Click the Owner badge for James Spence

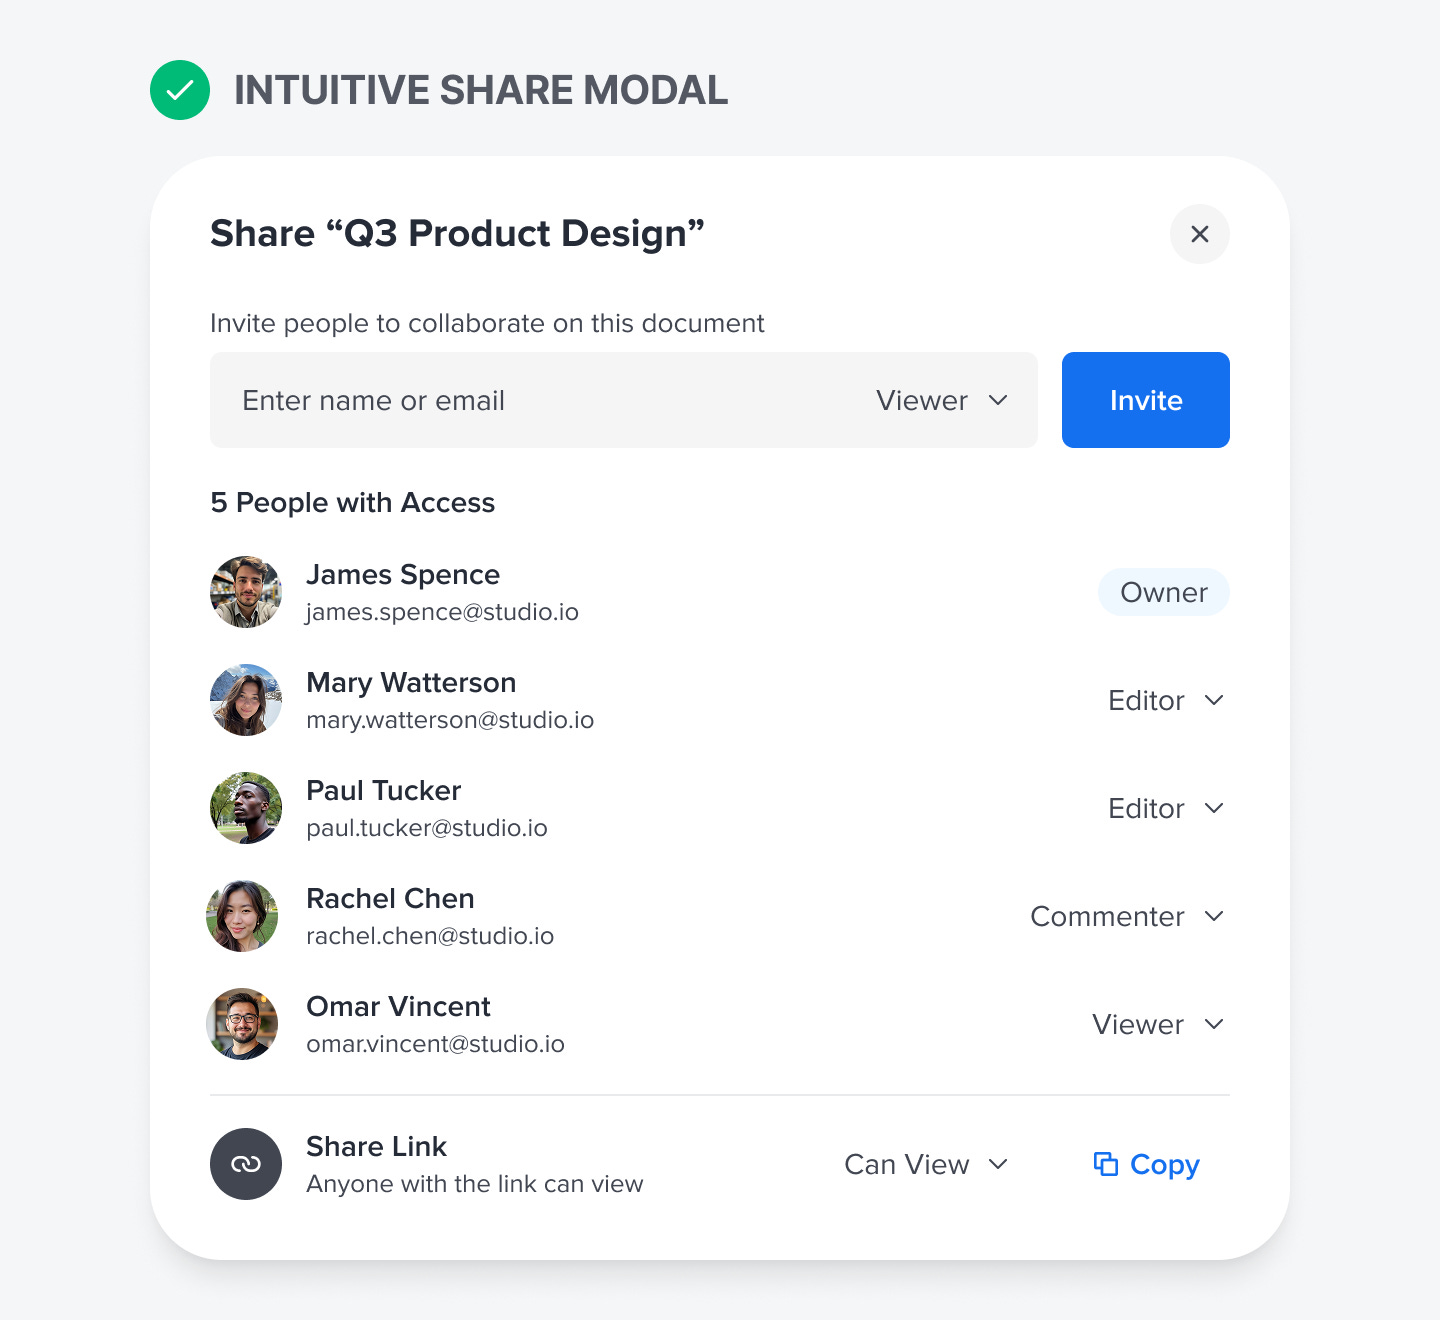pos(1164,592)
